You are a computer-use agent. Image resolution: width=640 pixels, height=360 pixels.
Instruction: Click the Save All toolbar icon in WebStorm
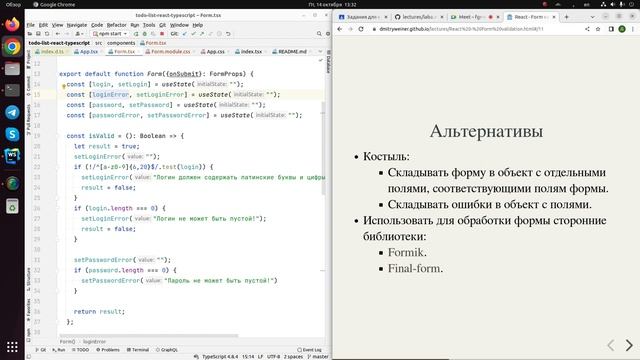(x=38, y=34)
